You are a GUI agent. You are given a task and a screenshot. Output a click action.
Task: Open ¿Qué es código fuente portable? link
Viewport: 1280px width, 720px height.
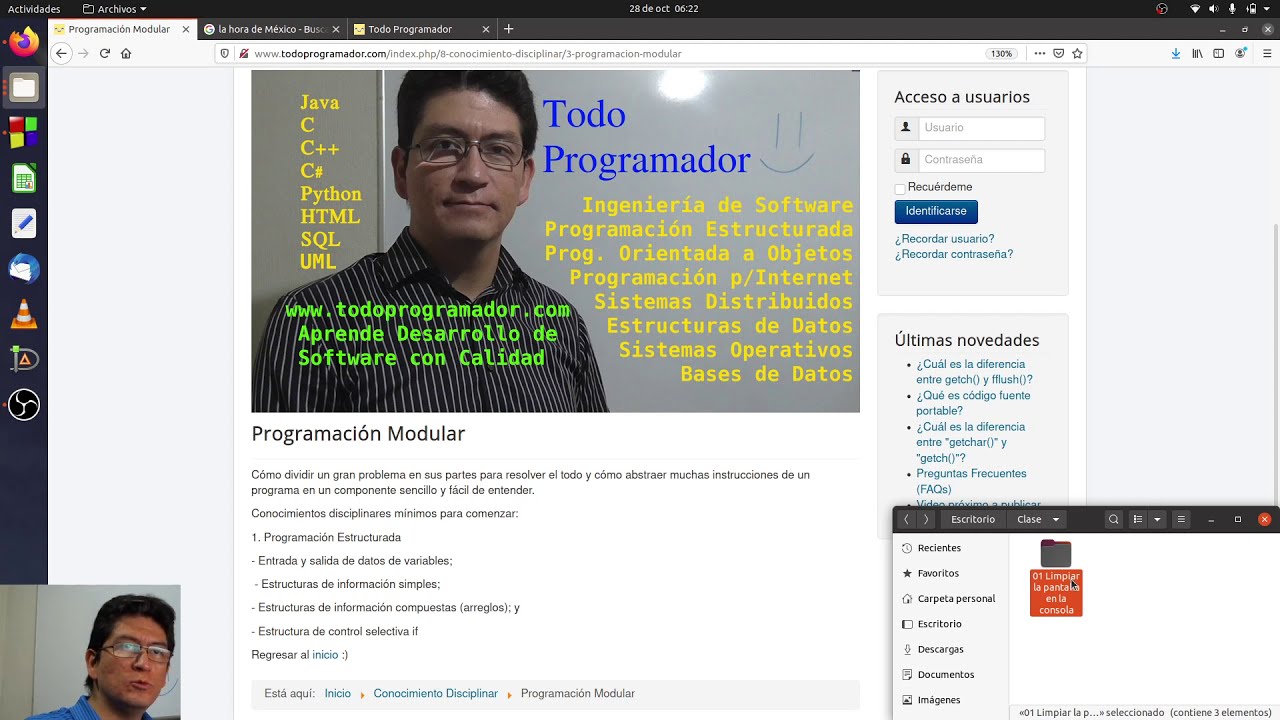click(973, 403)
